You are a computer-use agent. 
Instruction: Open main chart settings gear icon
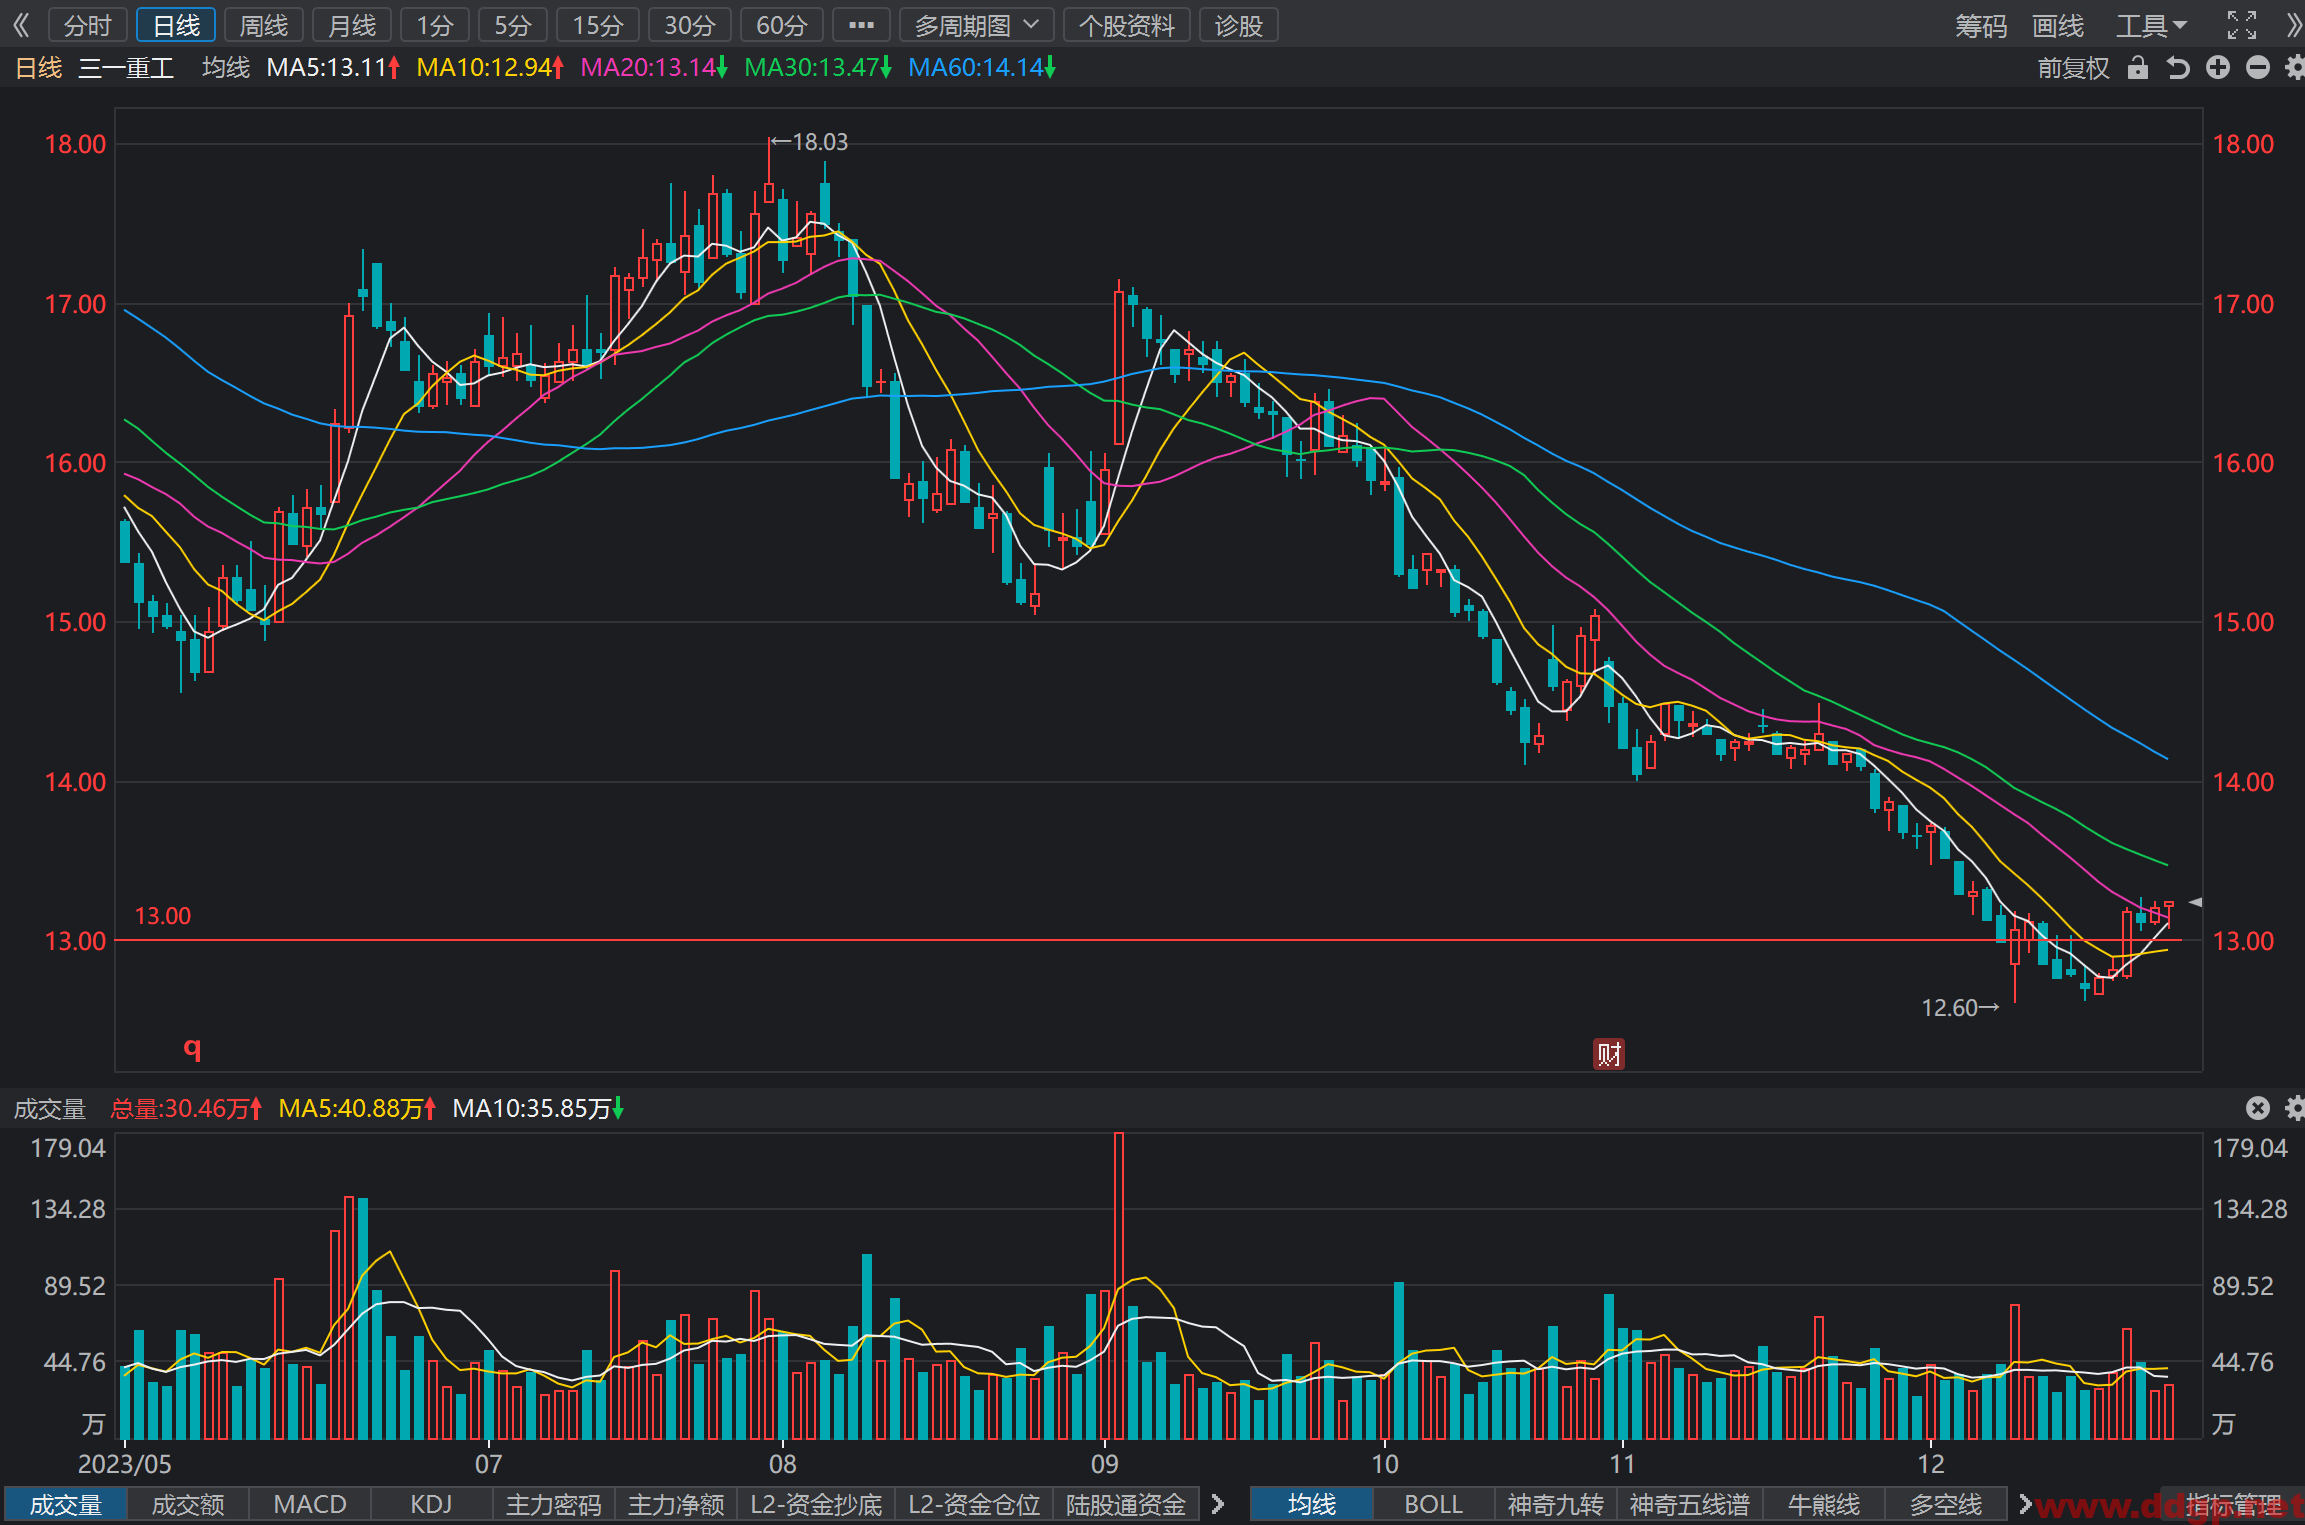coord(2295,68)
